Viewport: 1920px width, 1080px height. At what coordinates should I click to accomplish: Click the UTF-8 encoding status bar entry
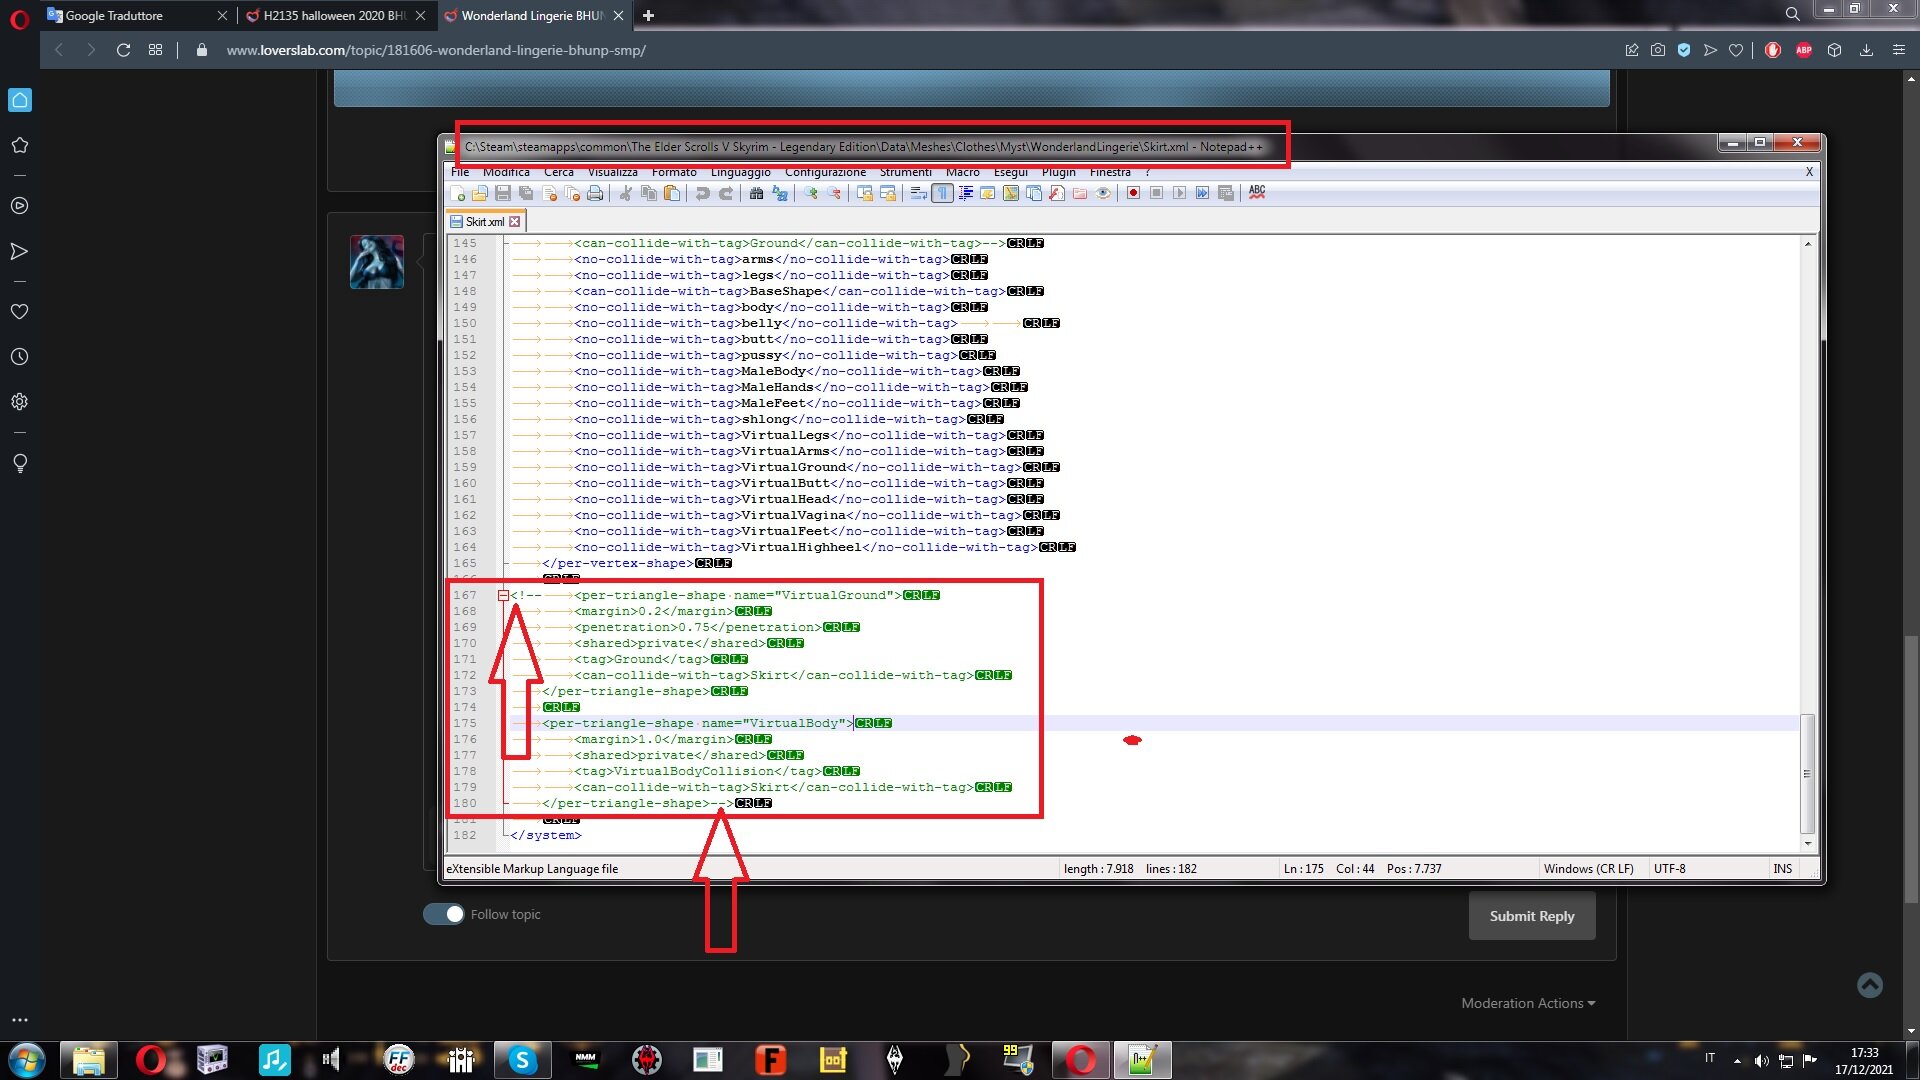point(1669,869)
